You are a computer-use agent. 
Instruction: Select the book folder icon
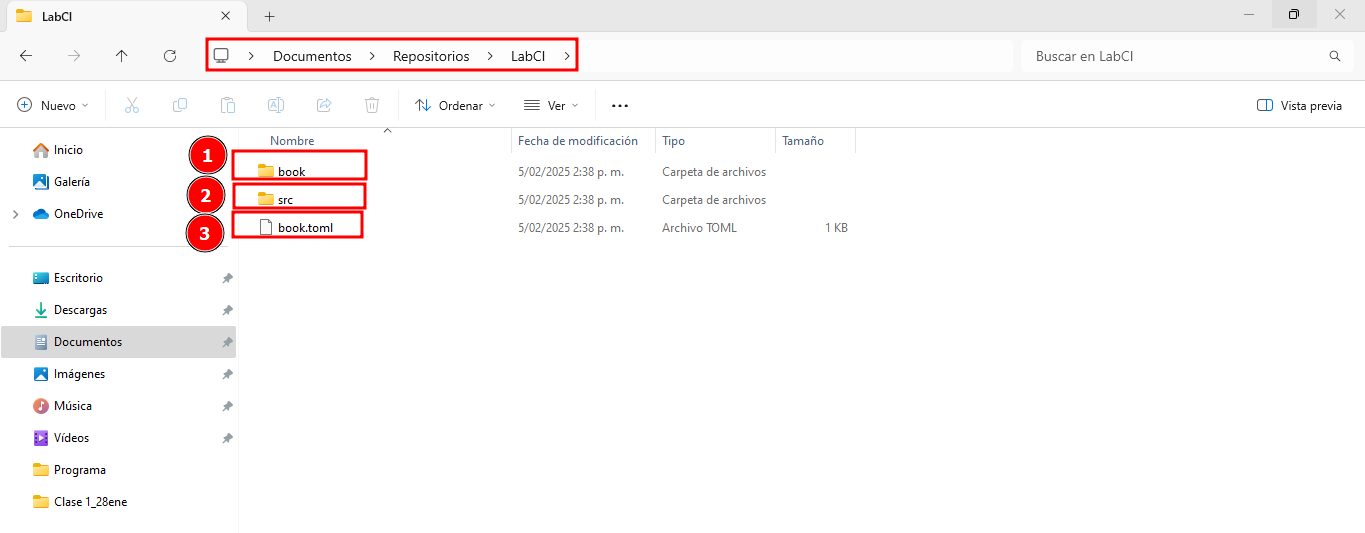point(265,171)
